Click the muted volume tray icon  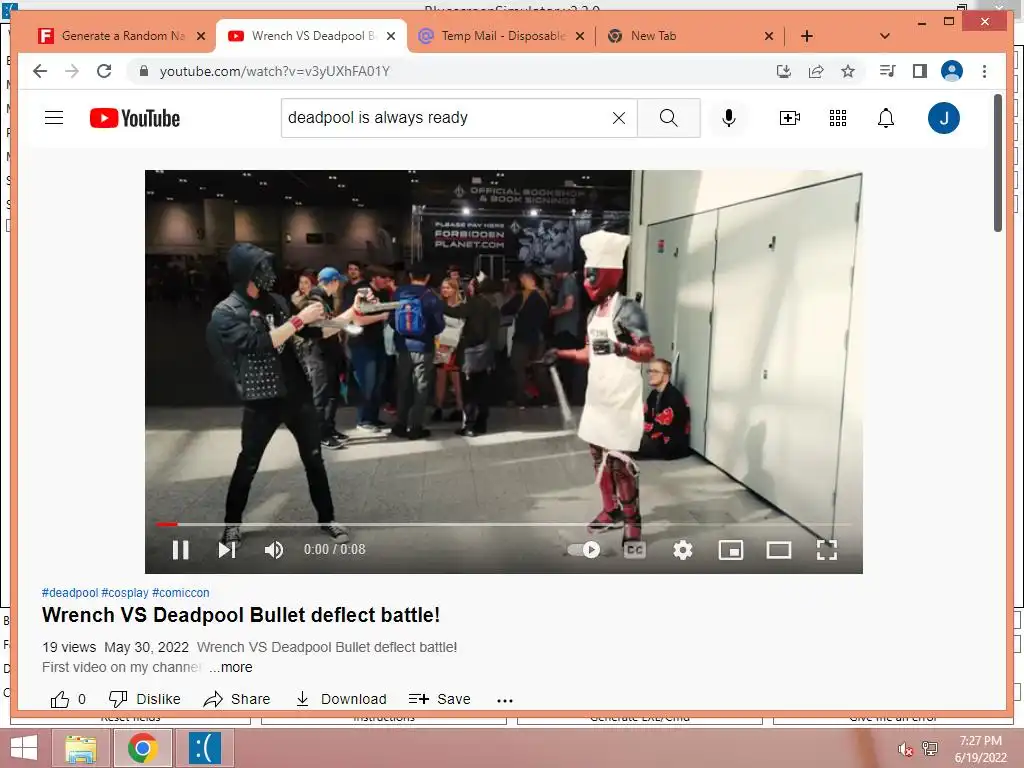pos(905,749)
